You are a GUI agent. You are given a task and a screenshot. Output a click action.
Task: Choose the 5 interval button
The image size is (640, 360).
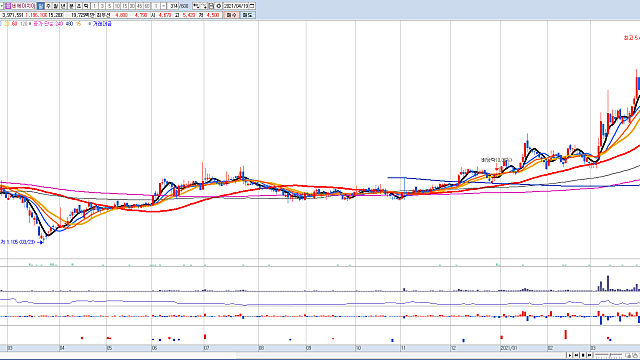[109, 6]
